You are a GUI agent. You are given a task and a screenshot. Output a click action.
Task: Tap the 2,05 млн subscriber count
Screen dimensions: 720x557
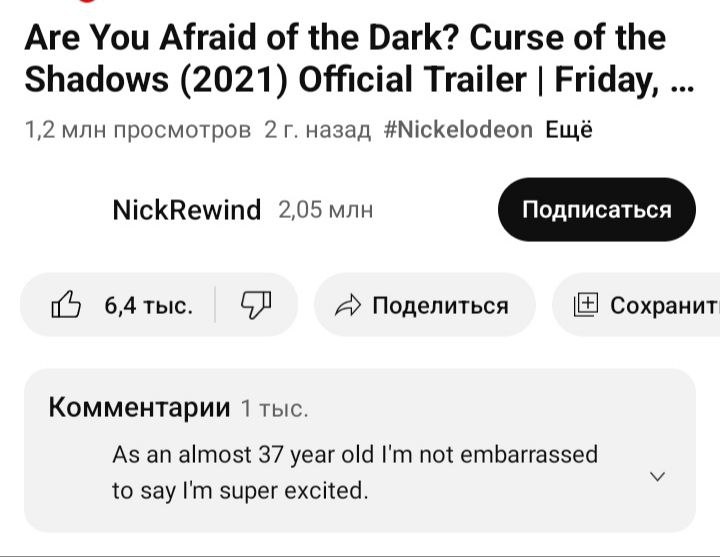[x=325, y=210]
